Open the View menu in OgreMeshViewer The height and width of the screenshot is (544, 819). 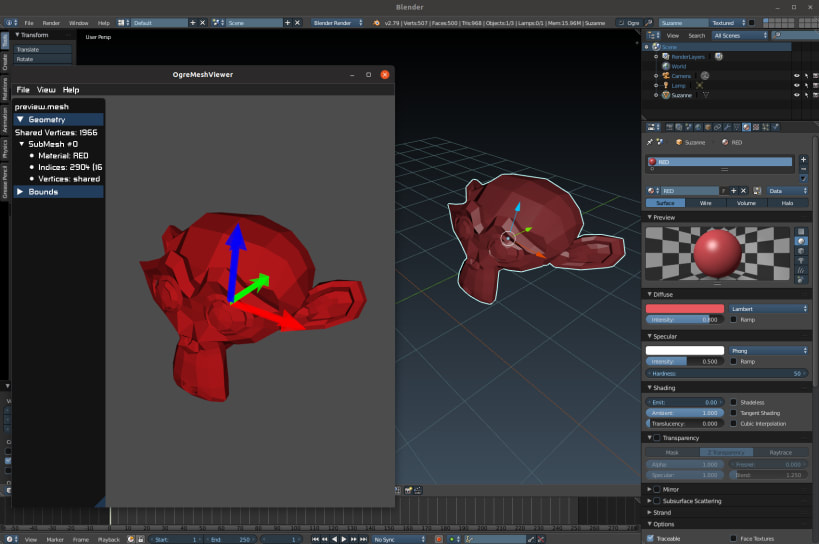click(x=46, y=90)
